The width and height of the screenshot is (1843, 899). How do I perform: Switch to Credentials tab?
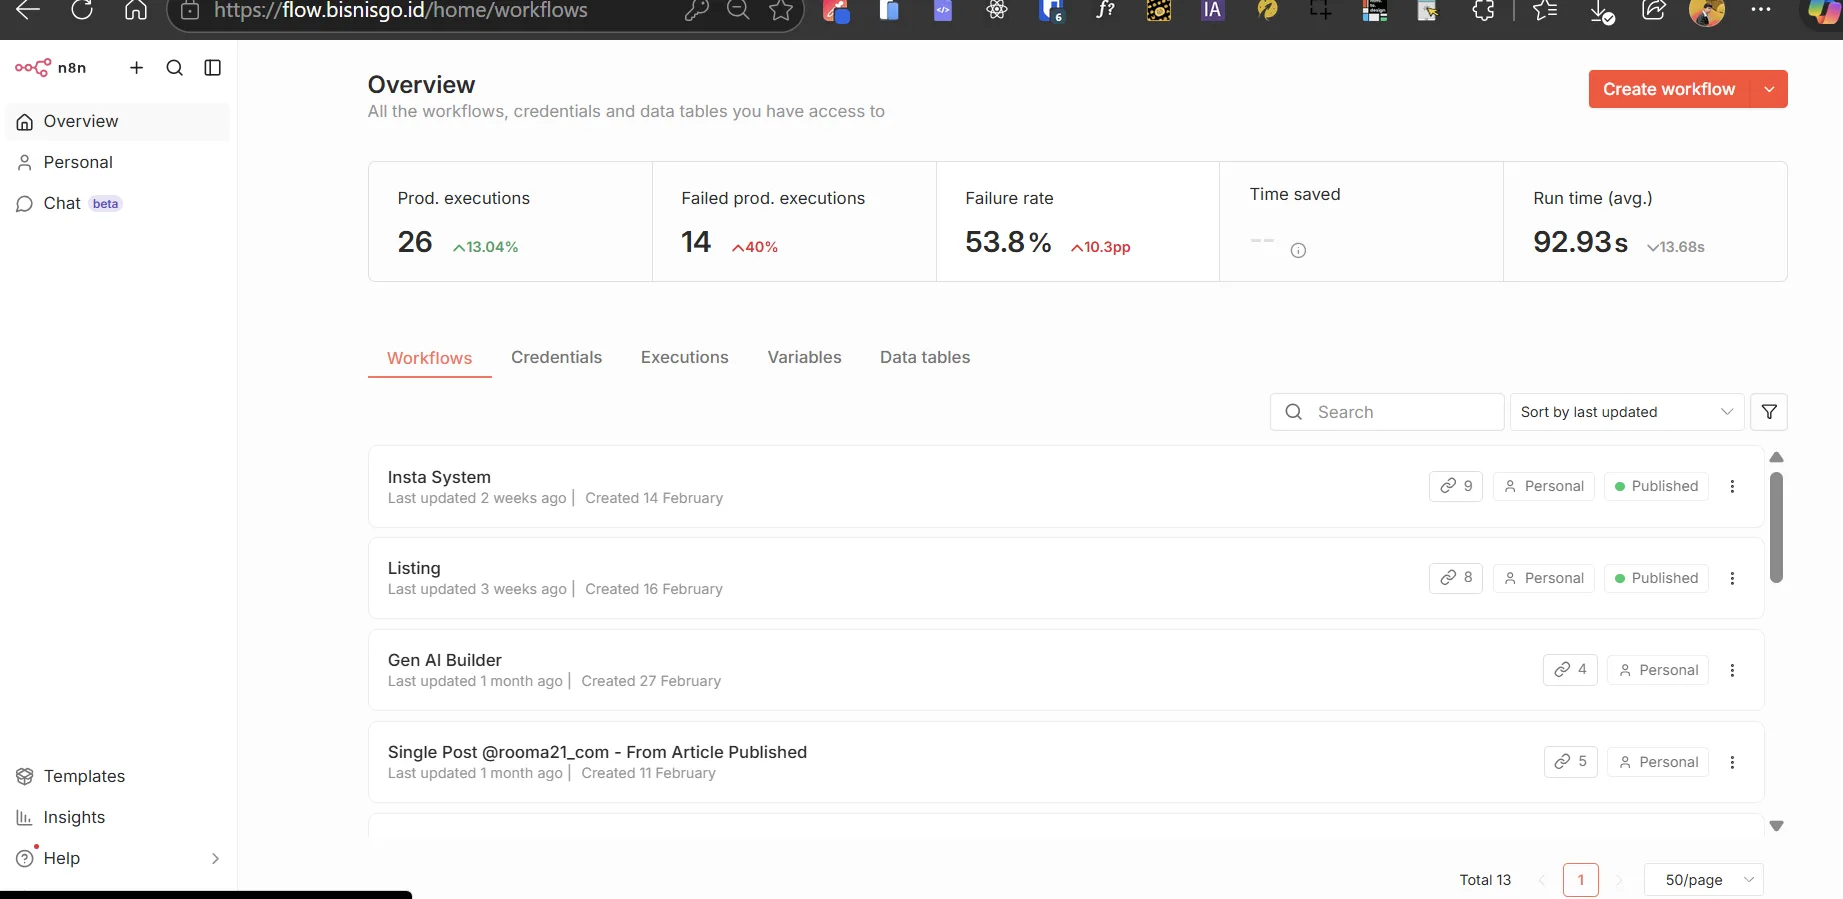[x=556, y=357]
